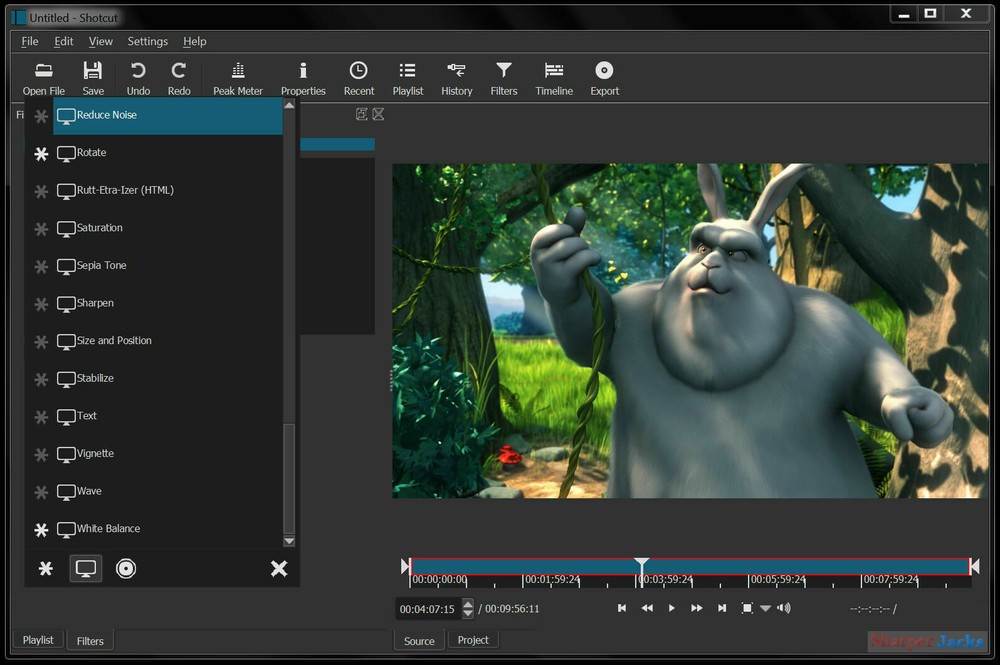This screenshot has width=1000, height=665.
Task: Close the filter chooser with the X
Action: [x=279, y=568]
